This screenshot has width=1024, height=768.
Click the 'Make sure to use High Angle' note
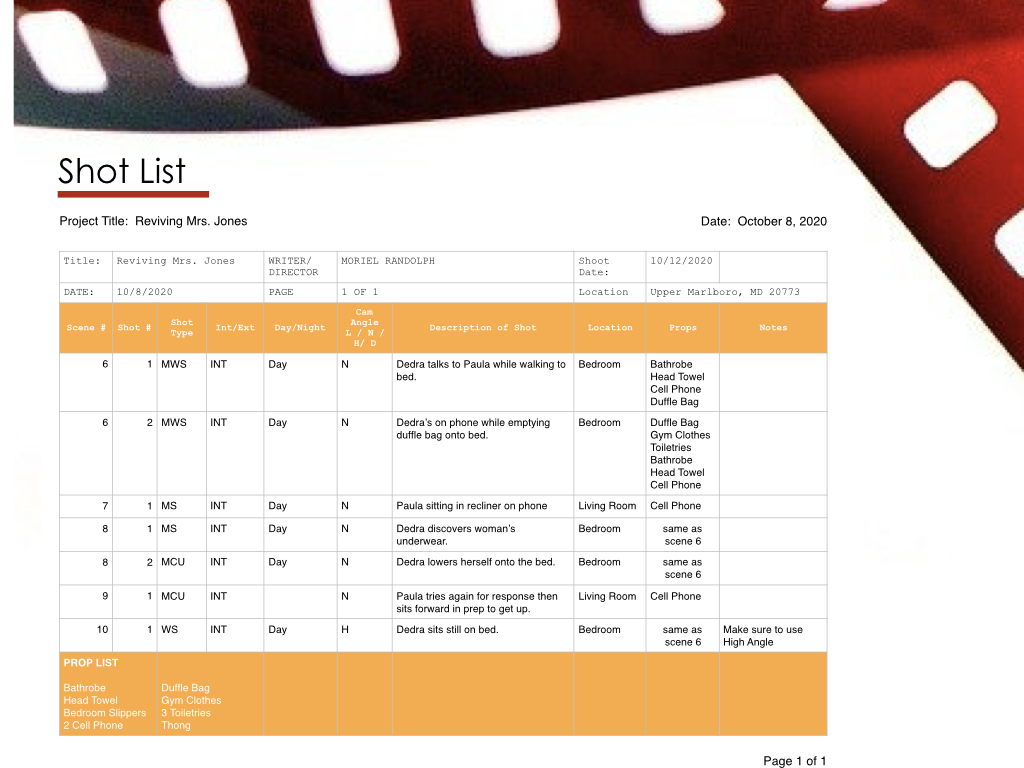click(762, 636)
